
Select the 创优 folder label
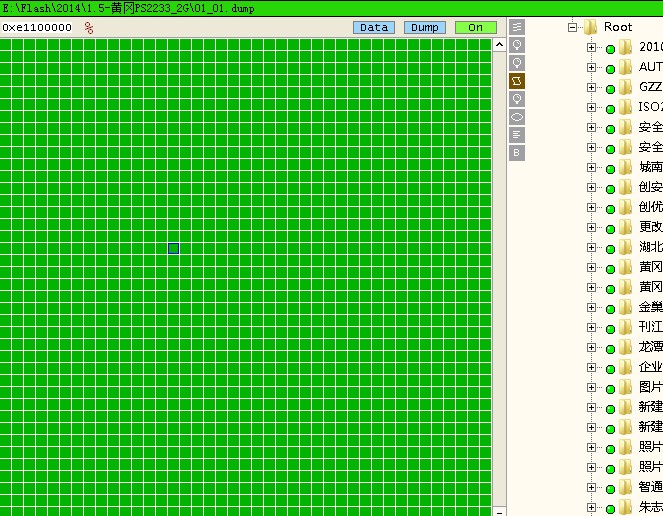pos(651,207)
